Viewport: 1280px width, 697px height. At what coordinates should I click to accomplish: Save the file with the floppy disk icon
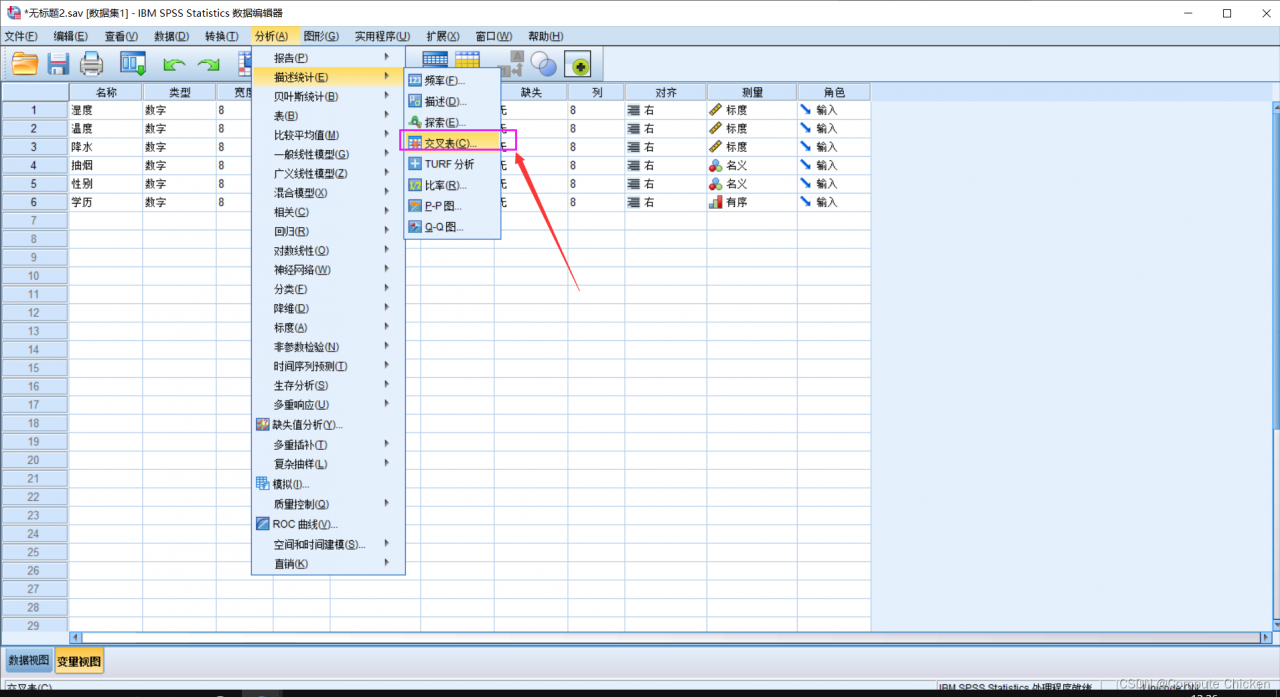click(58, 64)
